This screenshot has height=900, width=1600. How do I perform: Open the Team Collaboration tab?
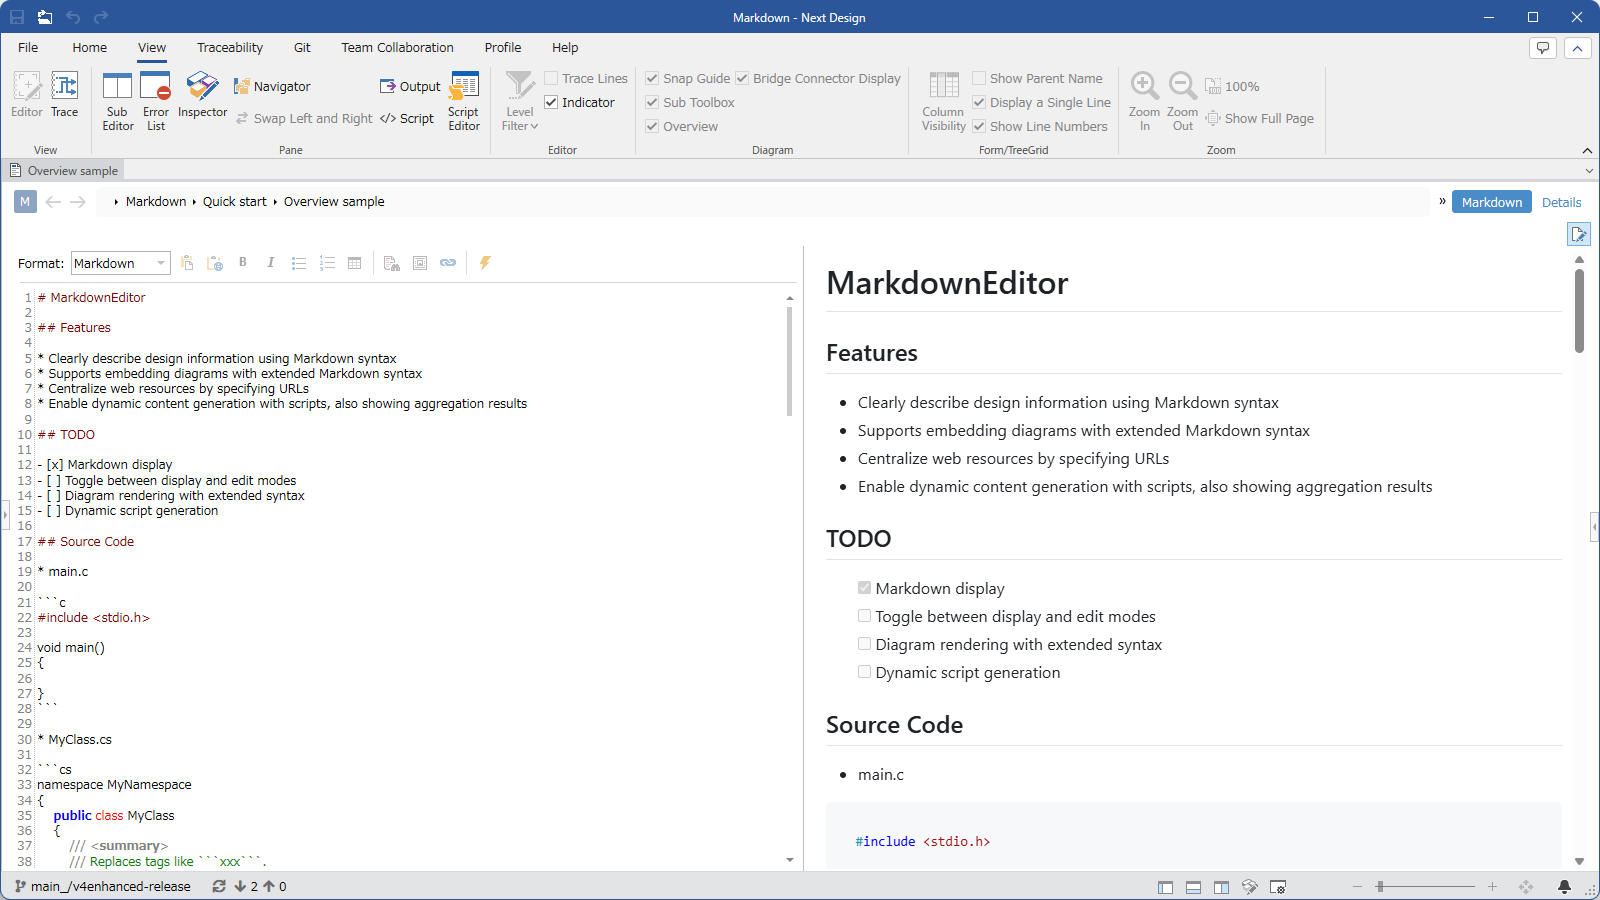tap(397, 47)
